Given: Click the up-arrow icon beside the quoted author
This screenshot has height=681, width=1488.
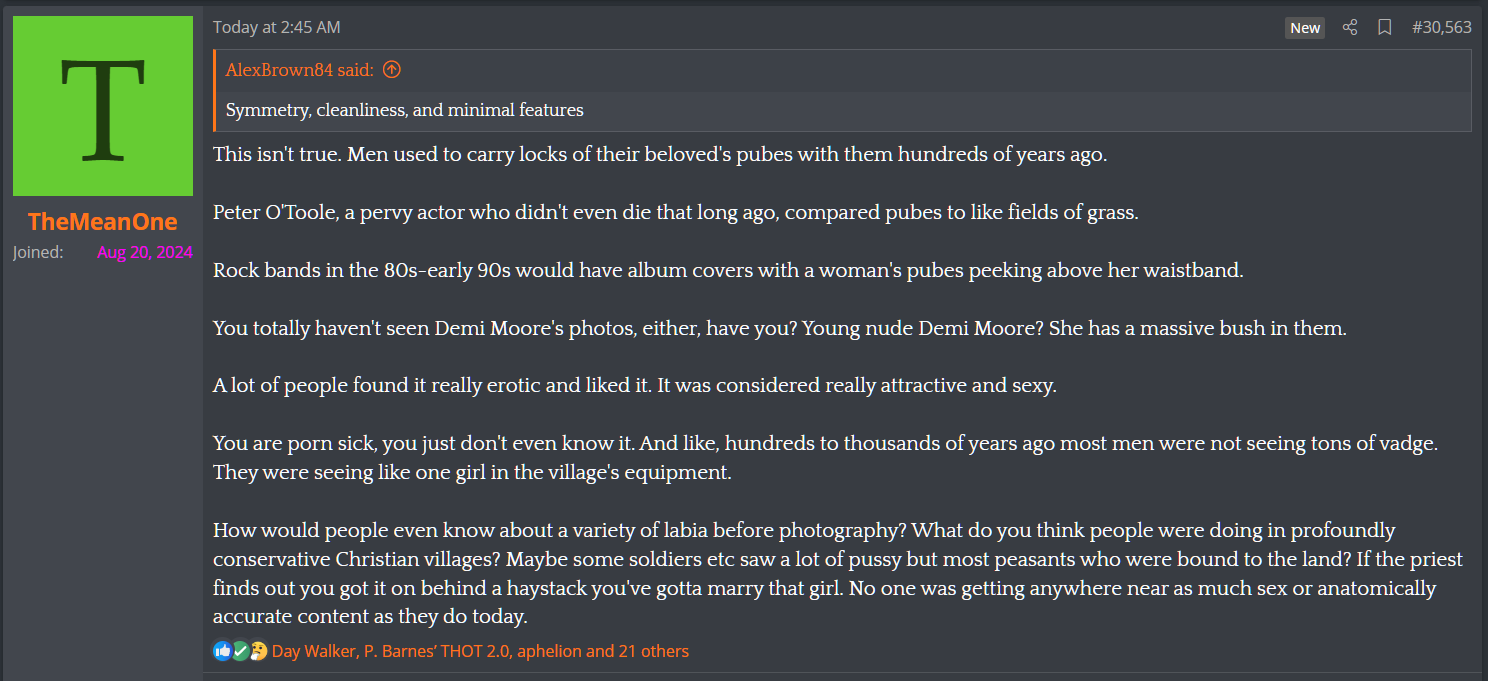Looking at the screenshot, I should [392, 70].
